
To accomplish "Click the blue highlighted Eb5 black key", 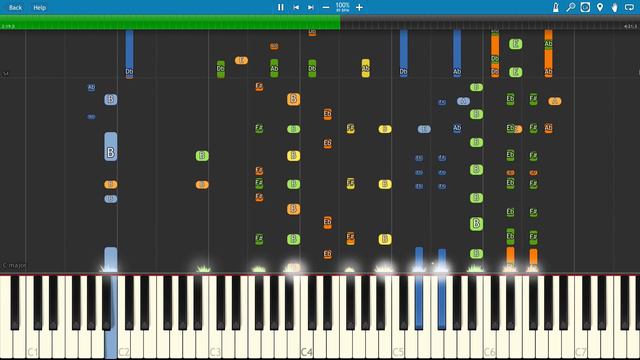I will pyautogui.click(x=419, y=302).
